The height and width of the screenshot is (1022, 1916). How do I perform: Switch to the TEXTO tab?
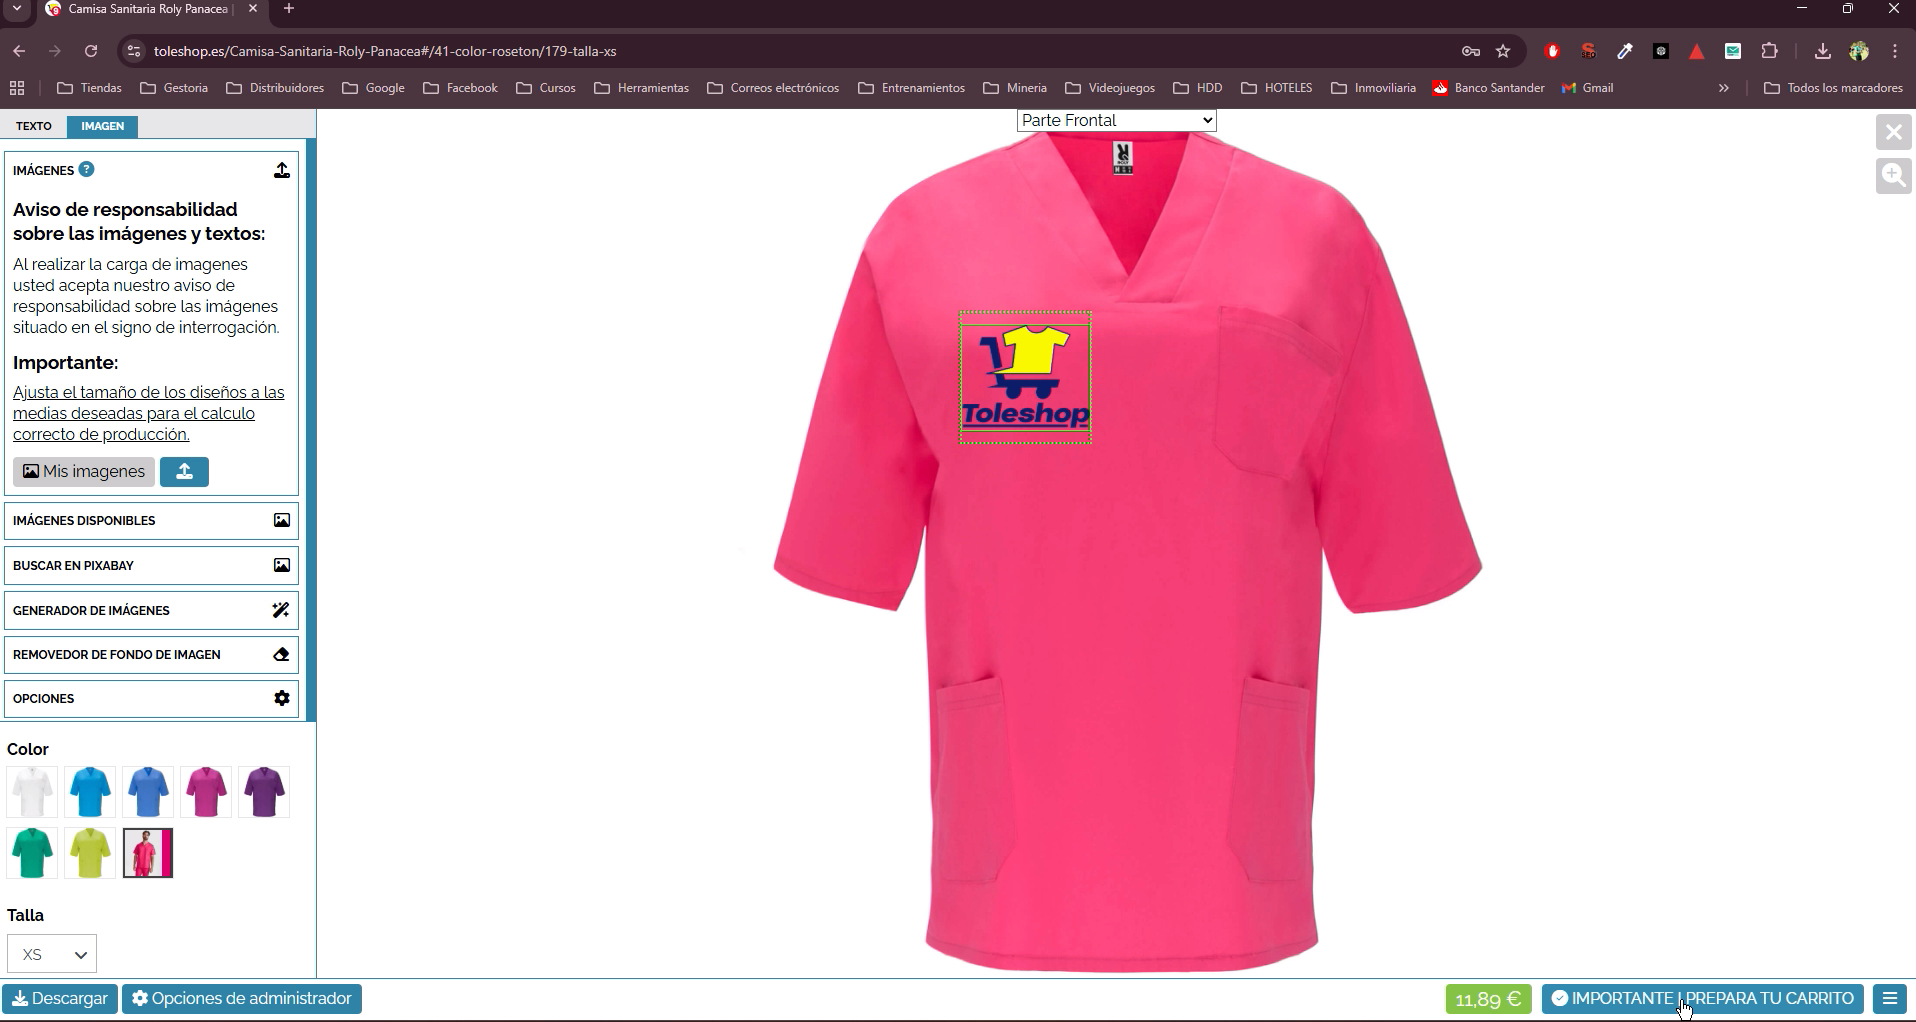pyautogui.click(x=34, y=126)
